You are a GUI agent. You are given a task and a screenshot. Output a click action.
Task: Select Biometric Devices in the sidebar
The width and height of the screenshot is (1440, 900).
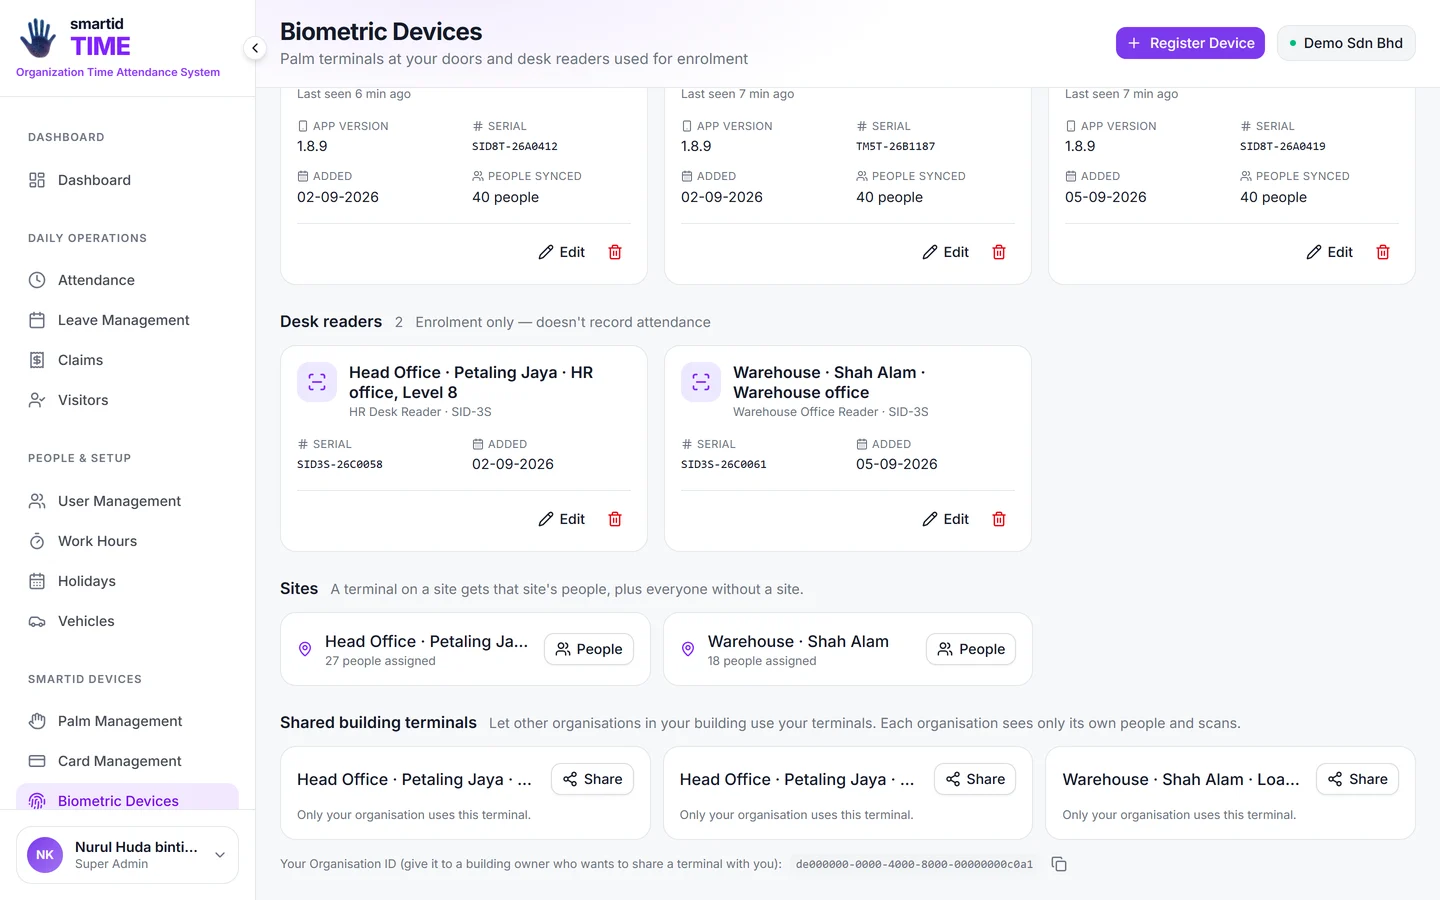[x=127, y=798]
